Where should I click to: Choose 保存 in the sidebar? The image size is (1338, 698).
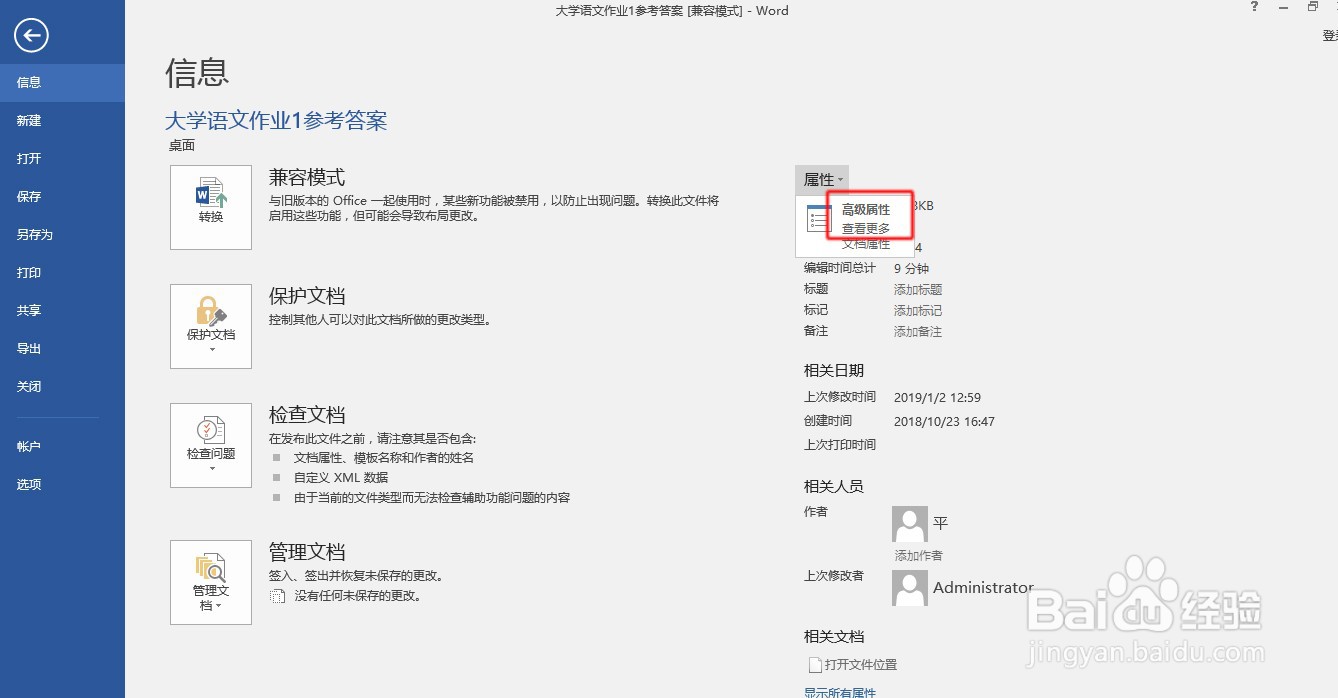[x=62, y=197]
